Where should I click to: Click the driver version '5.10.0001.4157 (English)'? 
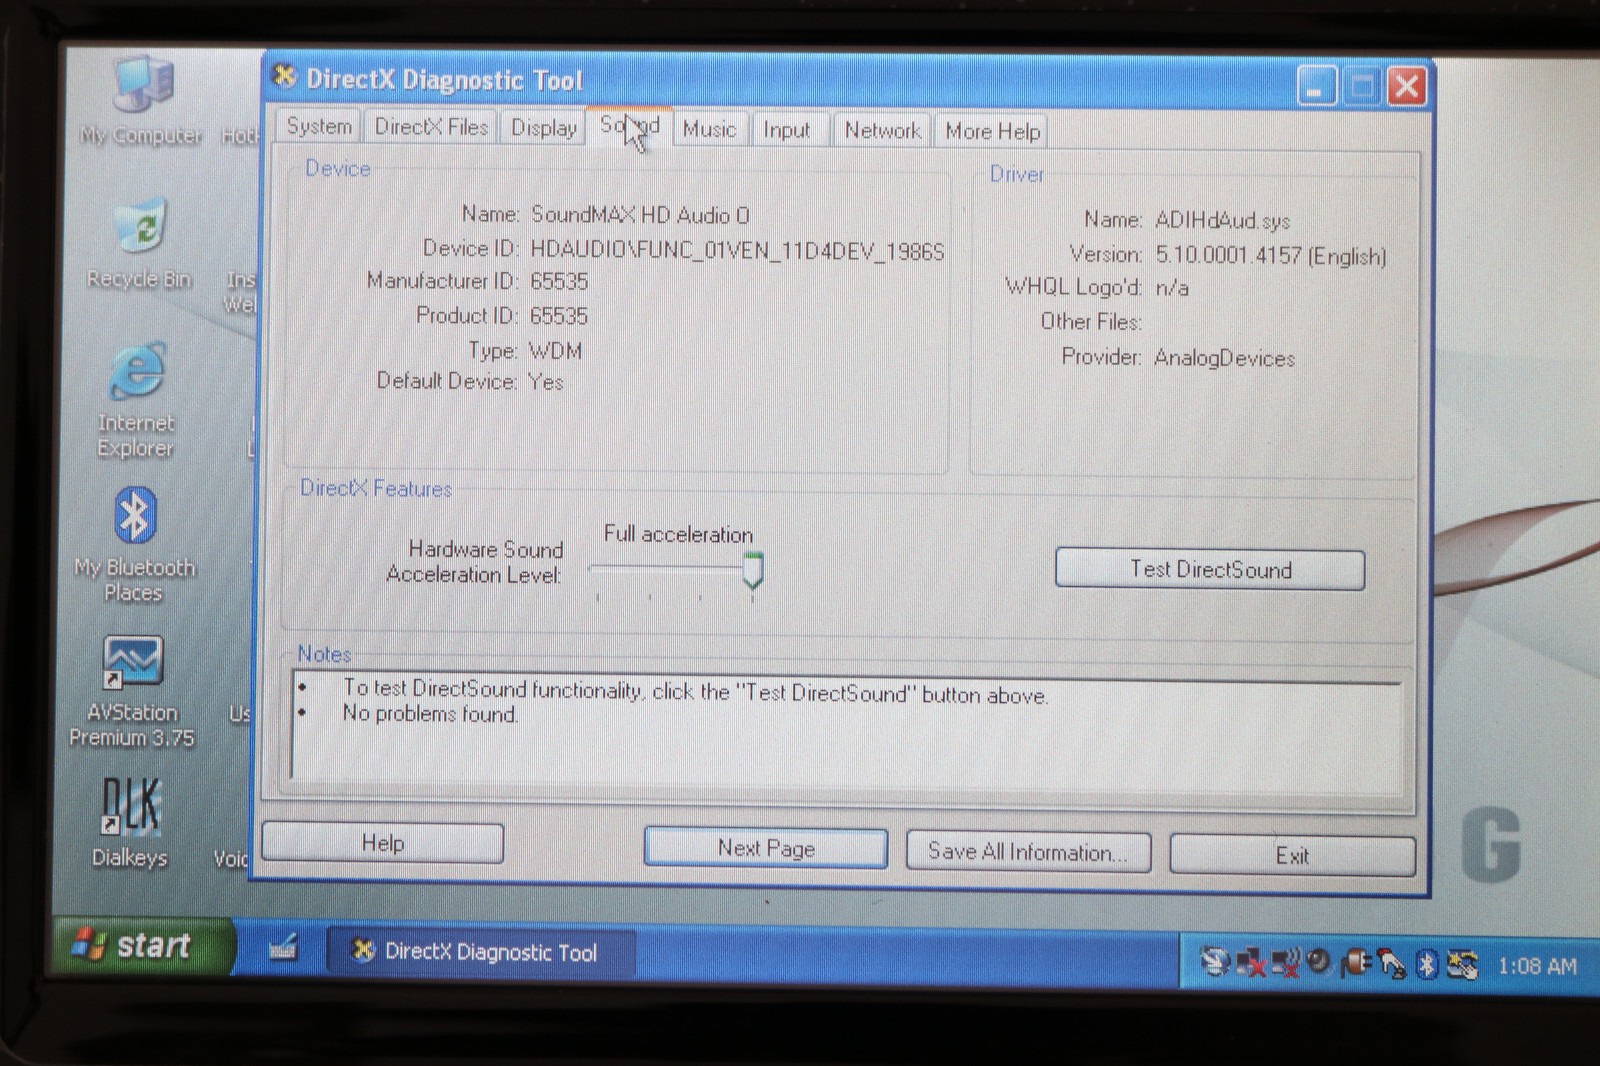1271,256
